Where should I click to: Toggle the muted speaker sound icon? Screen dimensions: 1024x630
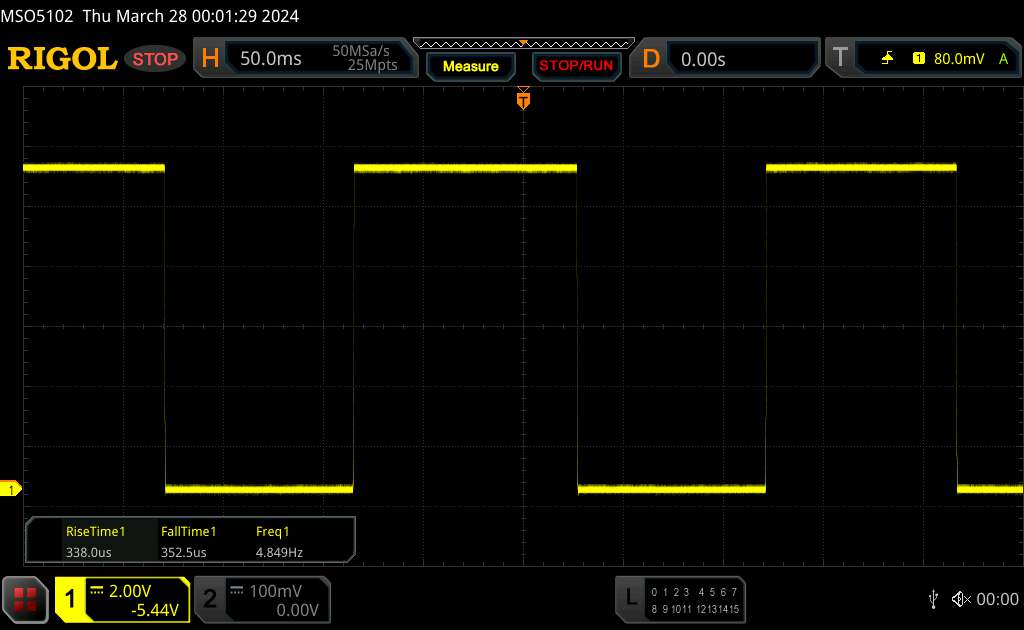(x=961, y=599)
